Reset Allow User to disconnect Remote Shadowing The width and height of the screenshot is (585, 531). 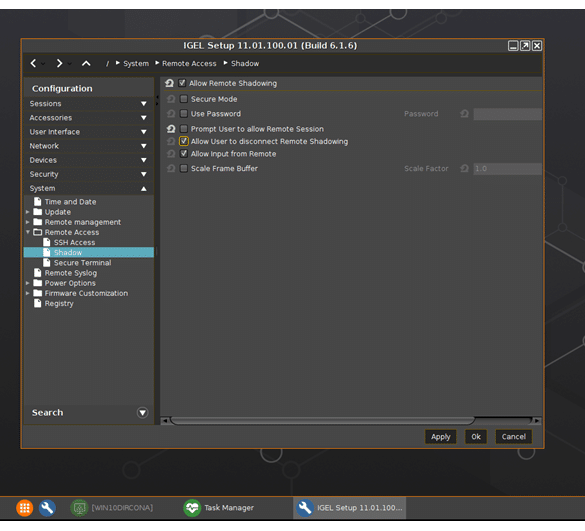coord(171,141)
